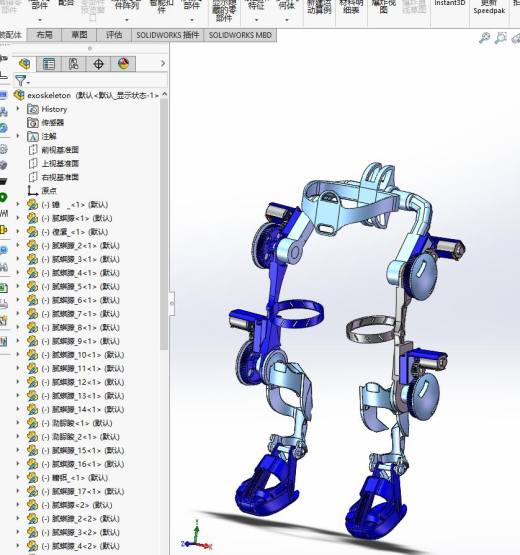Expand the 注解 annotations node
This screenshot has height=555, width=520.
click(18, 136)
